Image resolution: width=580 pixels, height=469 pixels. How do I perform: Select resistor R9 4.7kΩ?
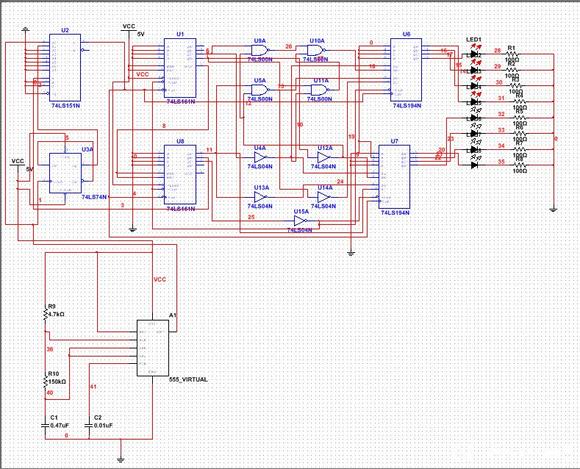click(x=46, y=314)
